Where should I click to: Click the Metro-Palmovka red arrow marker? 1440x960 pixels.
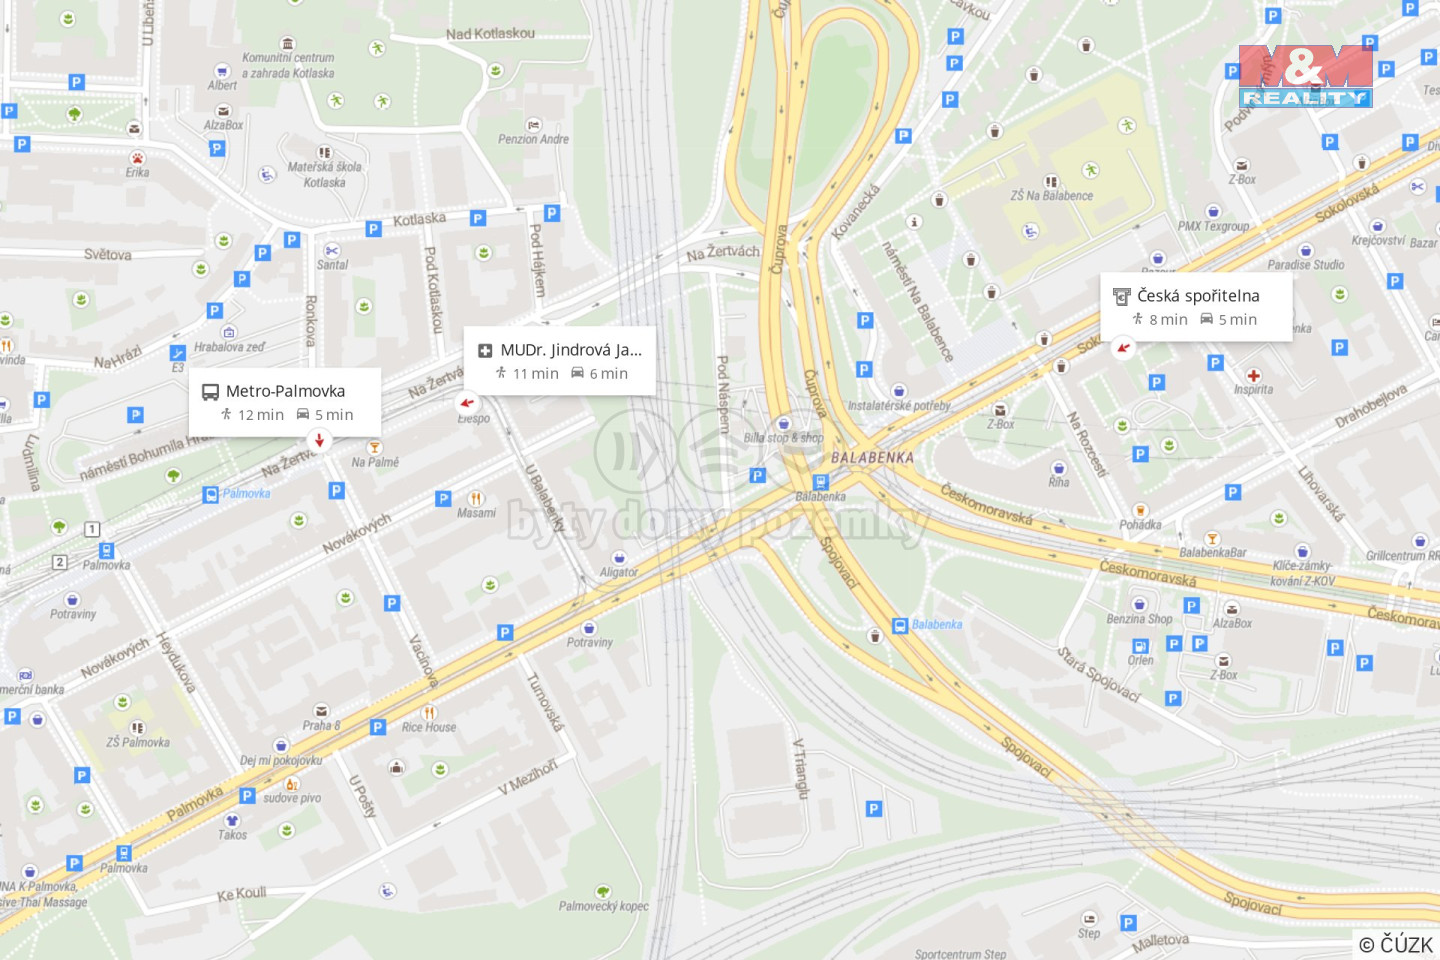(x=319, y=440)
